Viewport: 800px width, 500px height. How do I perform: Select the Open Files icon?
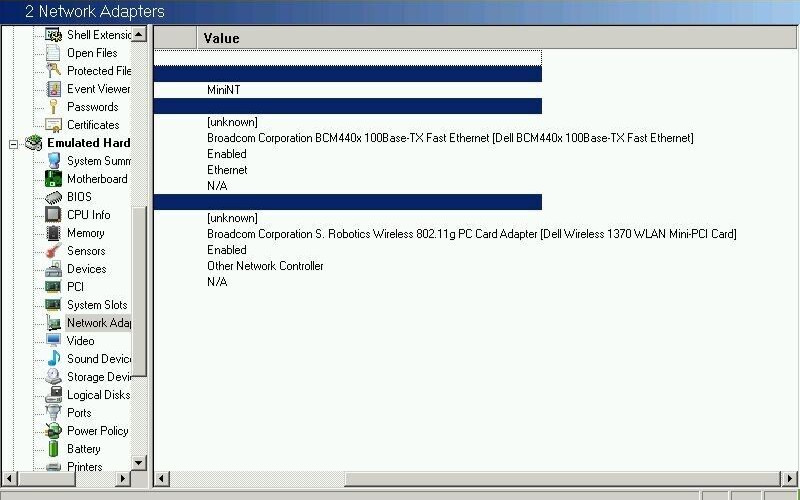53,53
